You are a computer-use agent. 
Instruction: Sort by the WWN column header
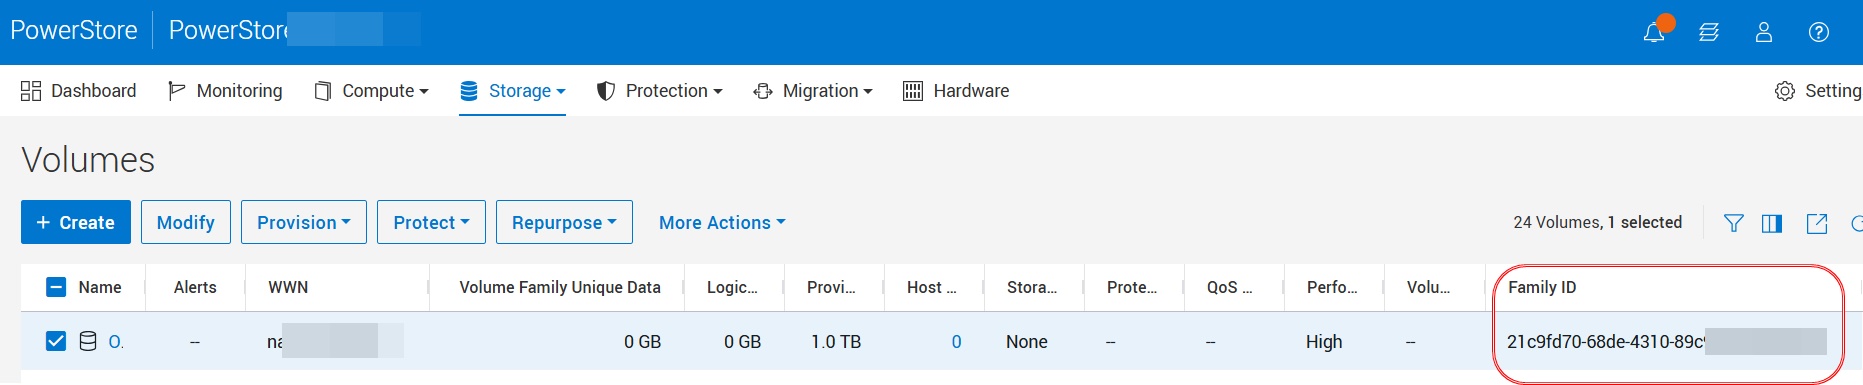288,287
